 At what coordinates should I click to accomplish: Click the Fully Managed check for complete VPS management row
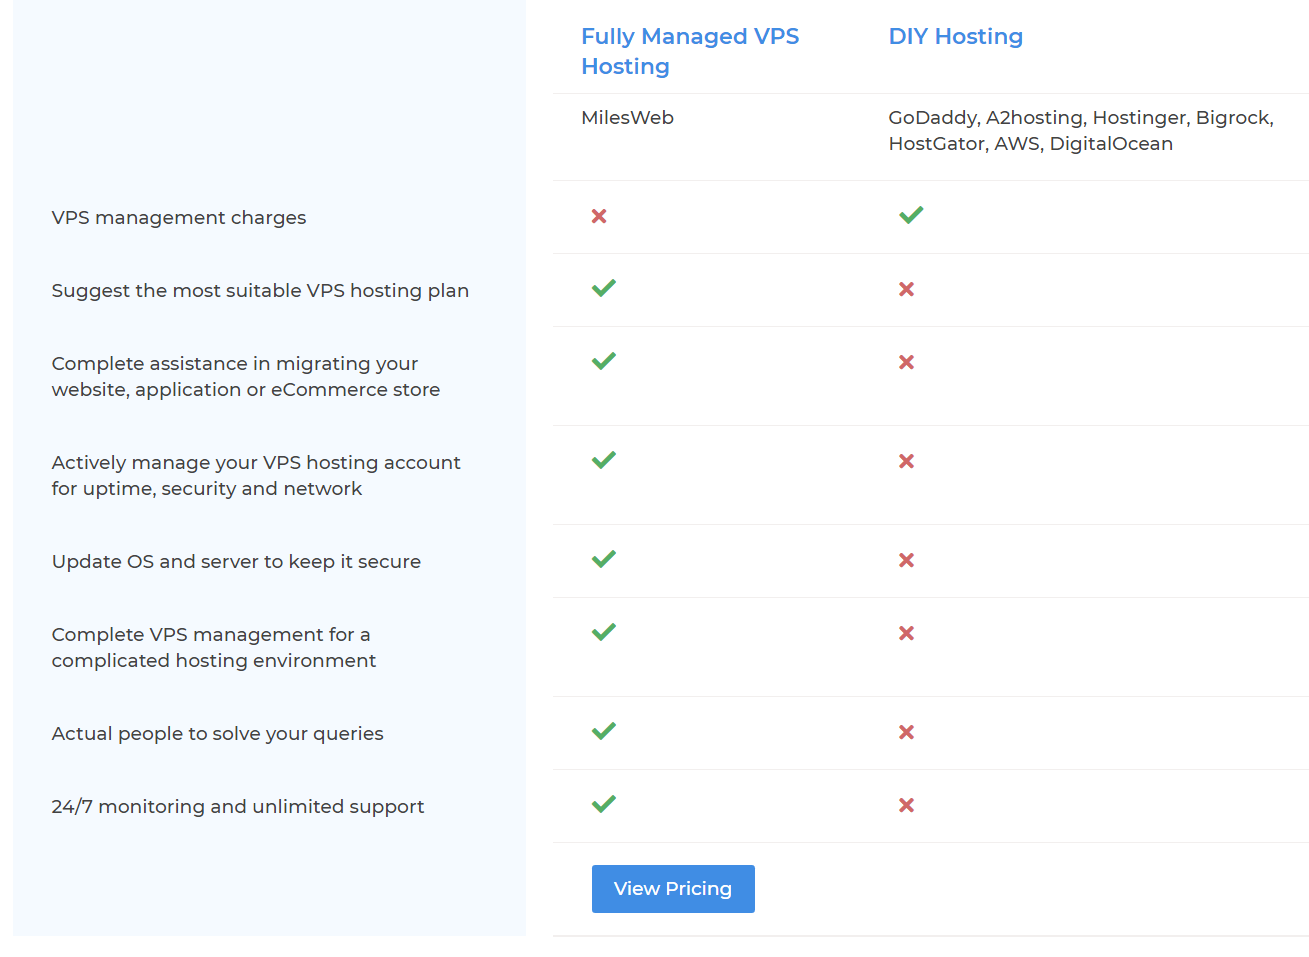pos(604,632)
